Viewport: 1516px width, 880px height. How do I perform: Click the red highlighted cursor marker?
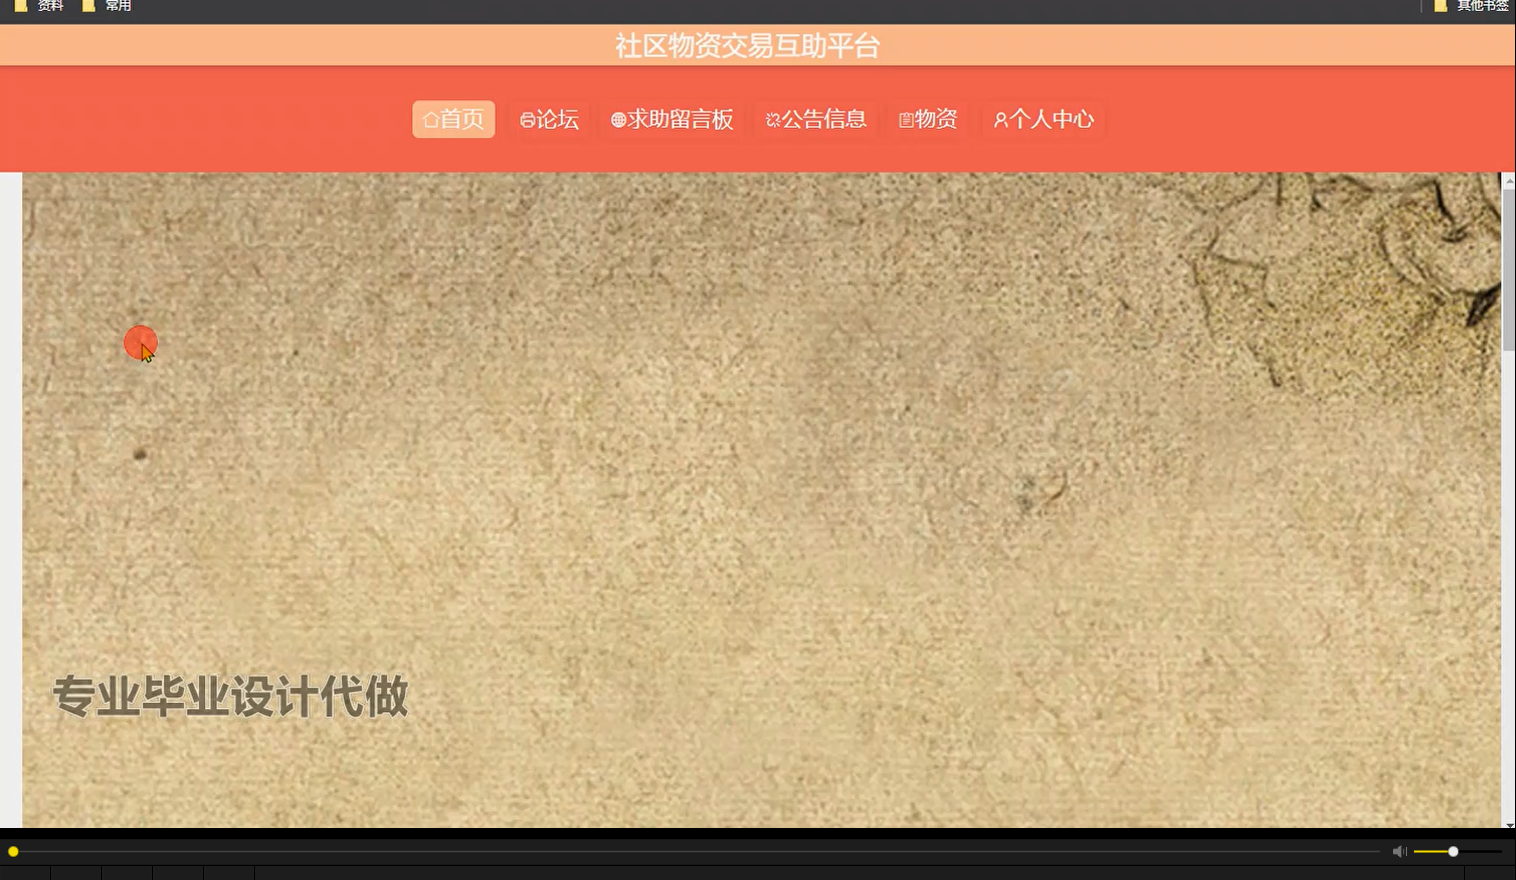(x=141, y=343)
